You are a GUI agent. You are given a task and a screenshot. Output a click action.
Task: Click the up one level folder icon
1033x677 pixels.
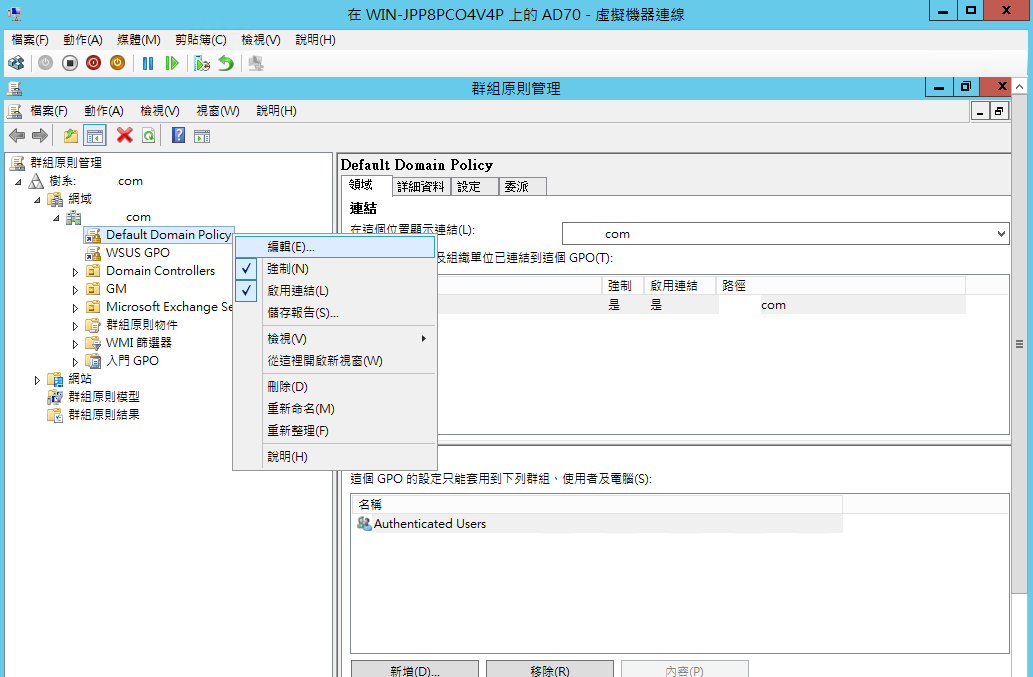tap(71, 135)
